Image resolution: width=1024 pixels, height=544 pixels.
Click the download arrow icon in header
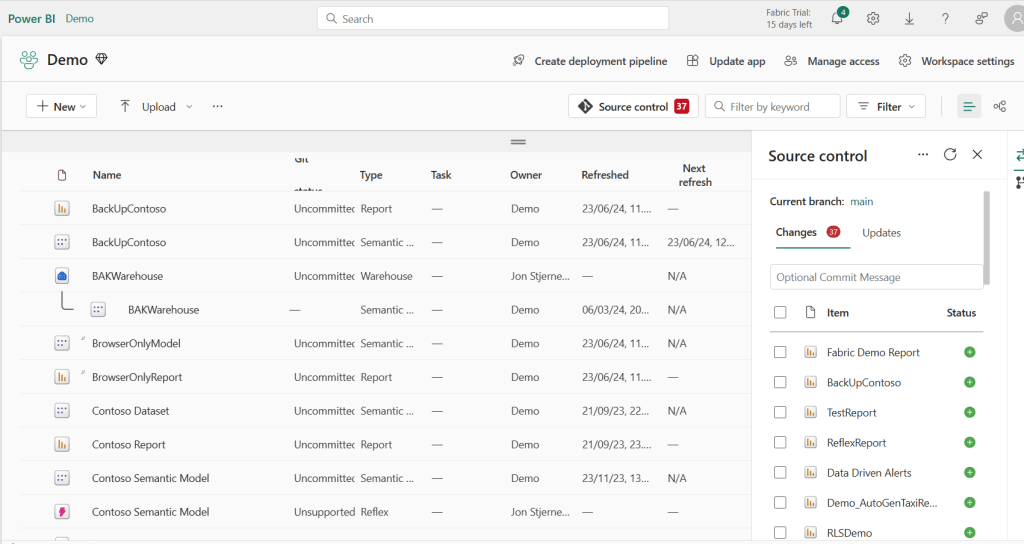[909, 19]
